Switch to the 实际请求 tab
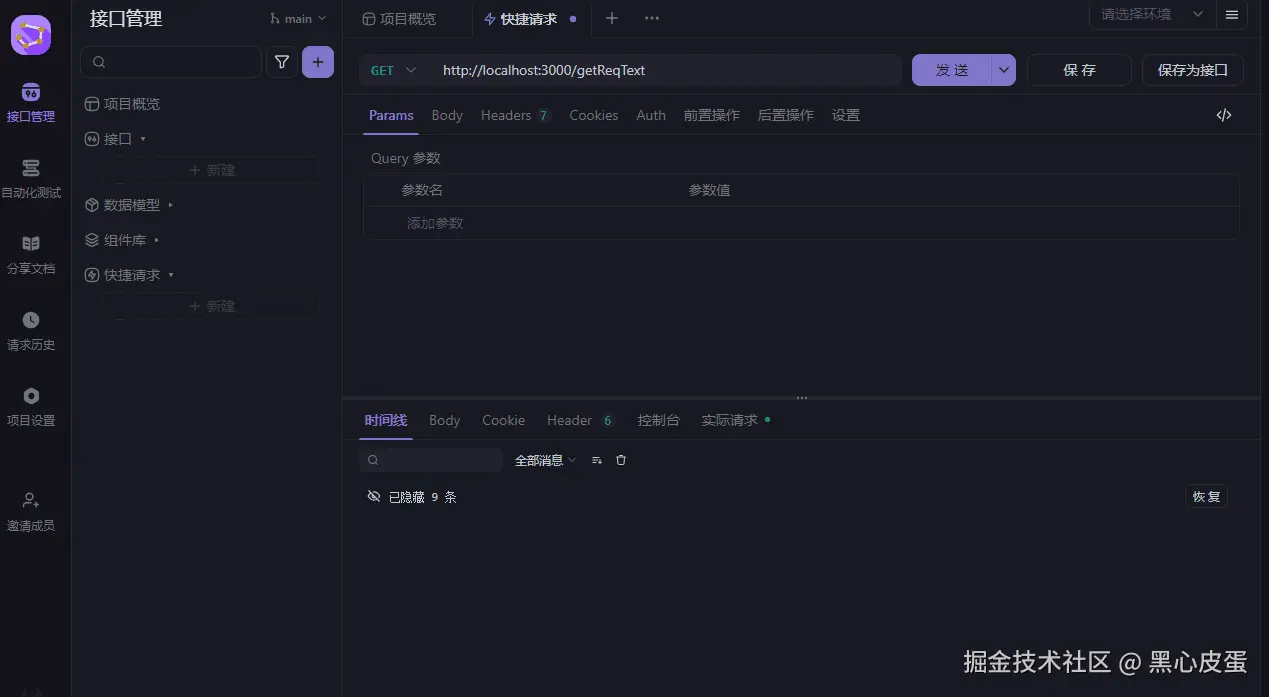Image resolution: width=1269 pixels, height=697 pixels. [x=729, y=420]
